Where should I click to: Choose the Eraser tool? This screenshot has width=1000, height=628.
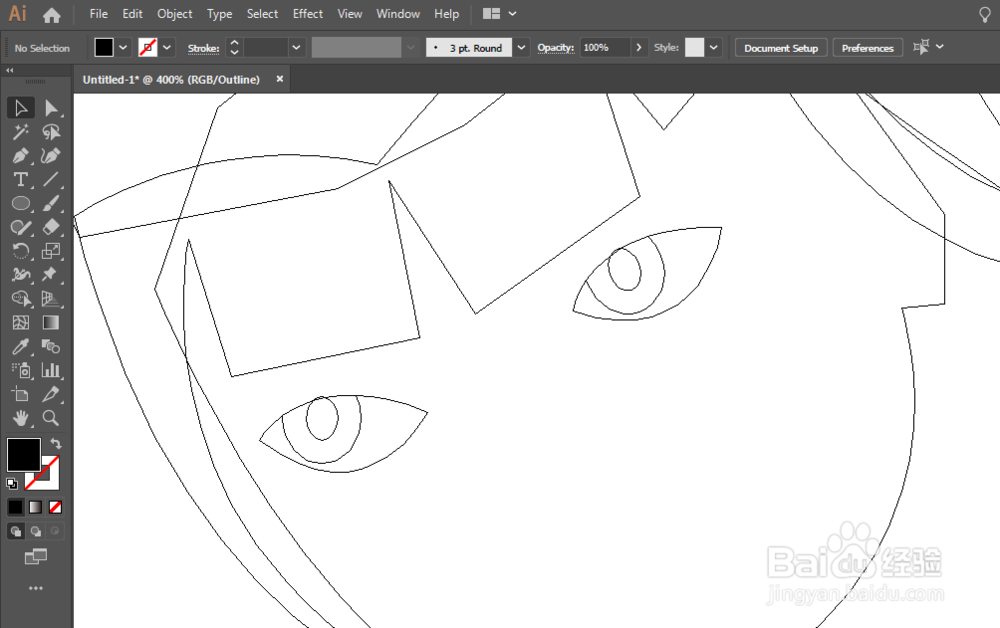(x=51, y=228)
